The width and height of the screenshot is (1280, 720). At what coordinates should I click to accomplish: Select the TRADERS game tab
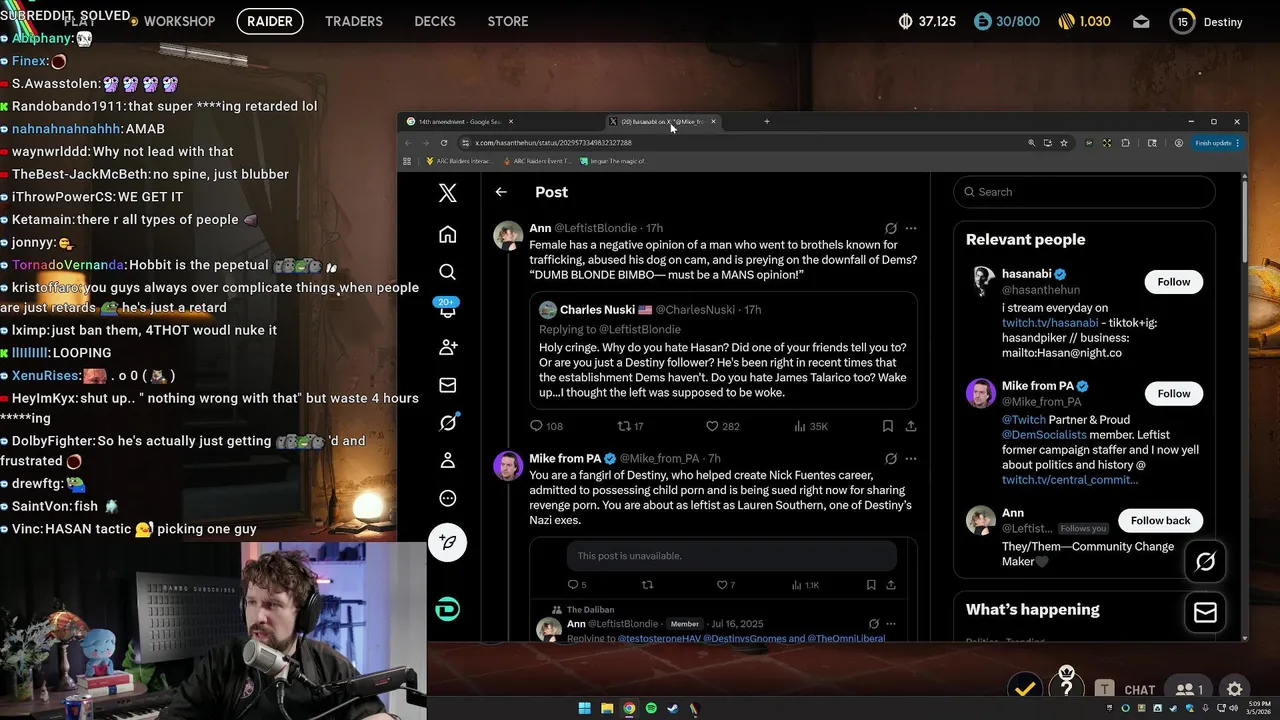(354, 21)
